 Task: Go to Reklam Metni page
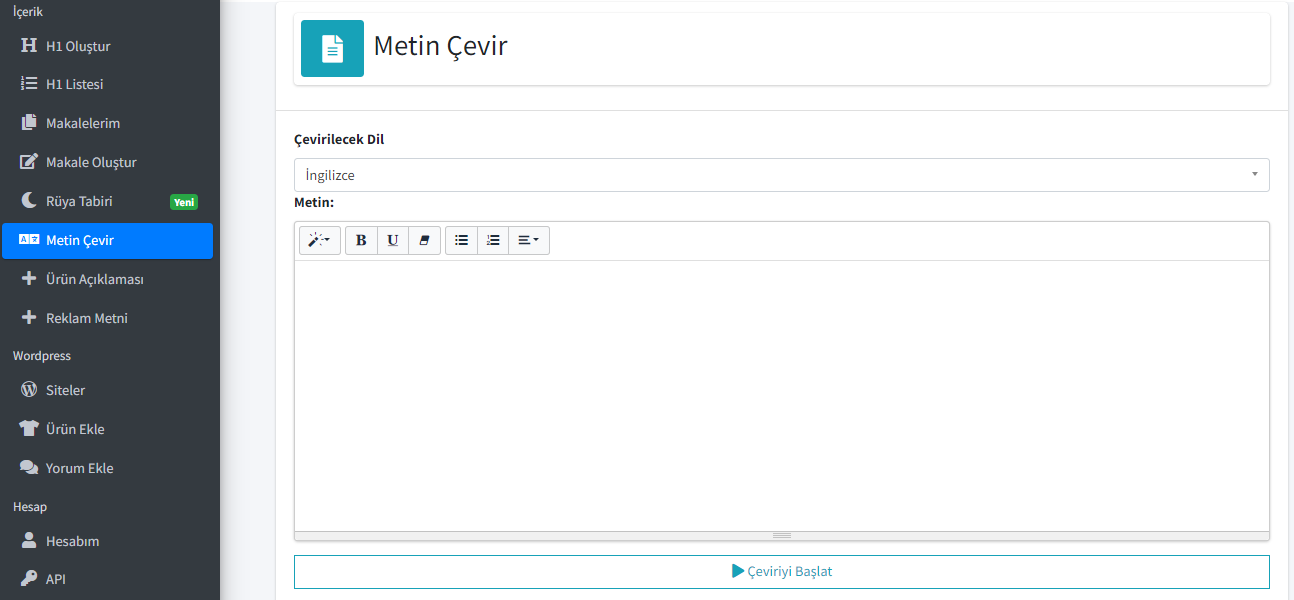(107, 318)
